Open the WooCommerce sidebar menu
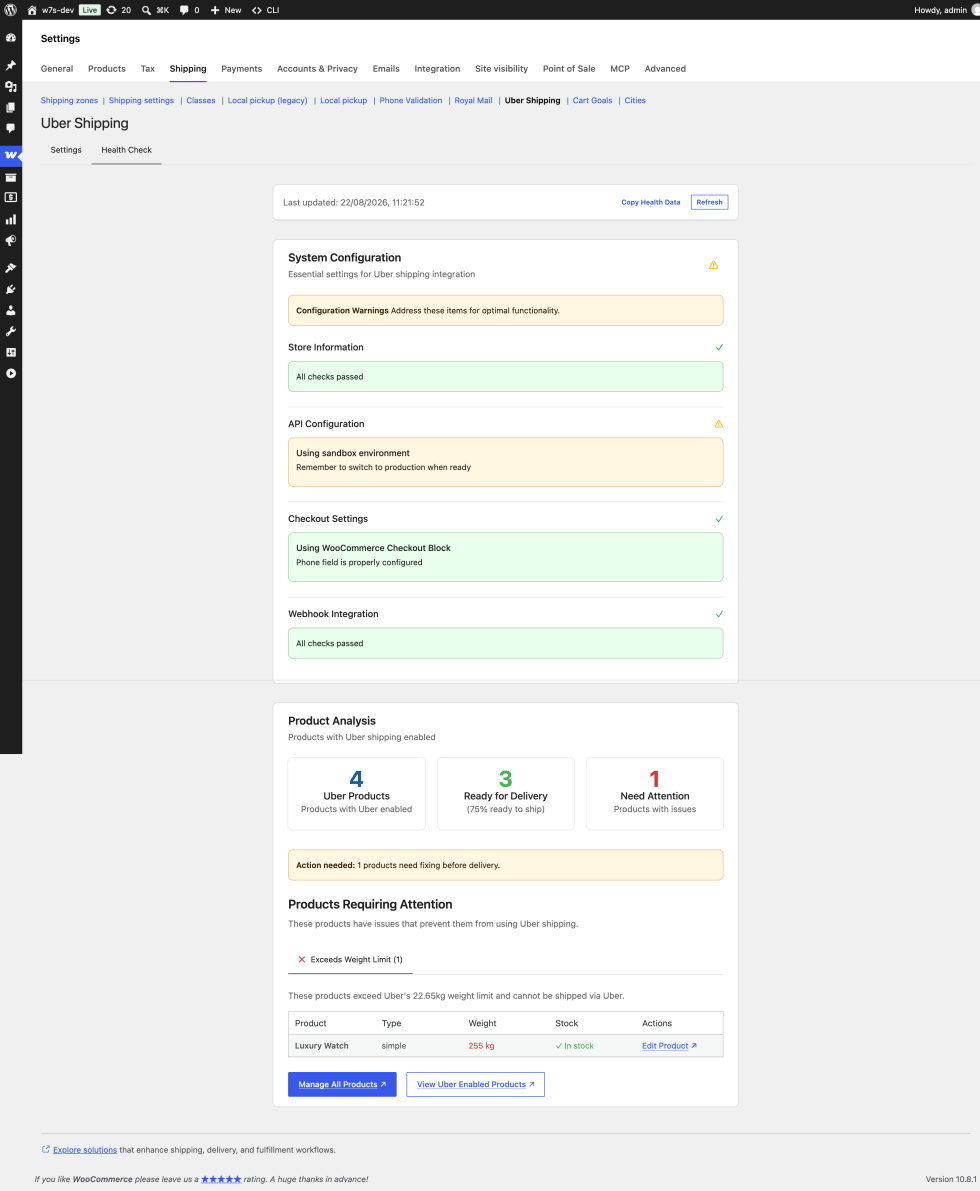The width and height of the screenshot is (980, 1191). 11,155
